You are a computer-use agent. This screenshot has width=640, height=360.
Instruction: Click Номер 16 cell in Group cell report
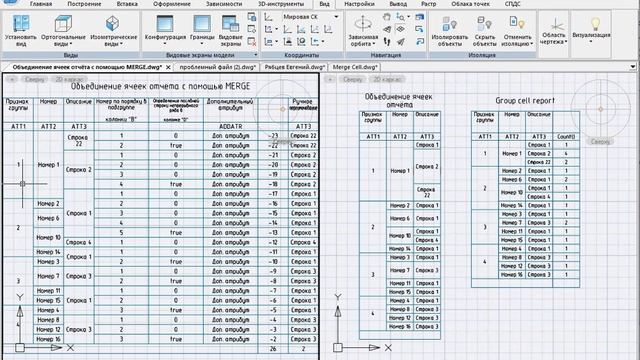click(x=512, y=275)
